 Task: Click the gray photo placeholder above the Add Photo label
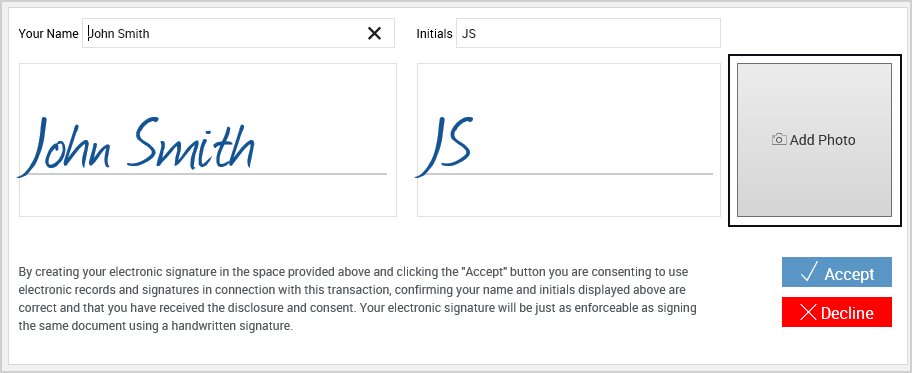pos(814,96)
